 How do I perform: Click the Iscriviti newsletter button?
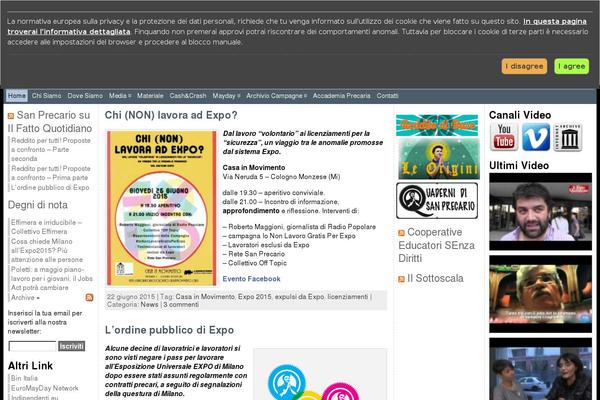(72, 346)
